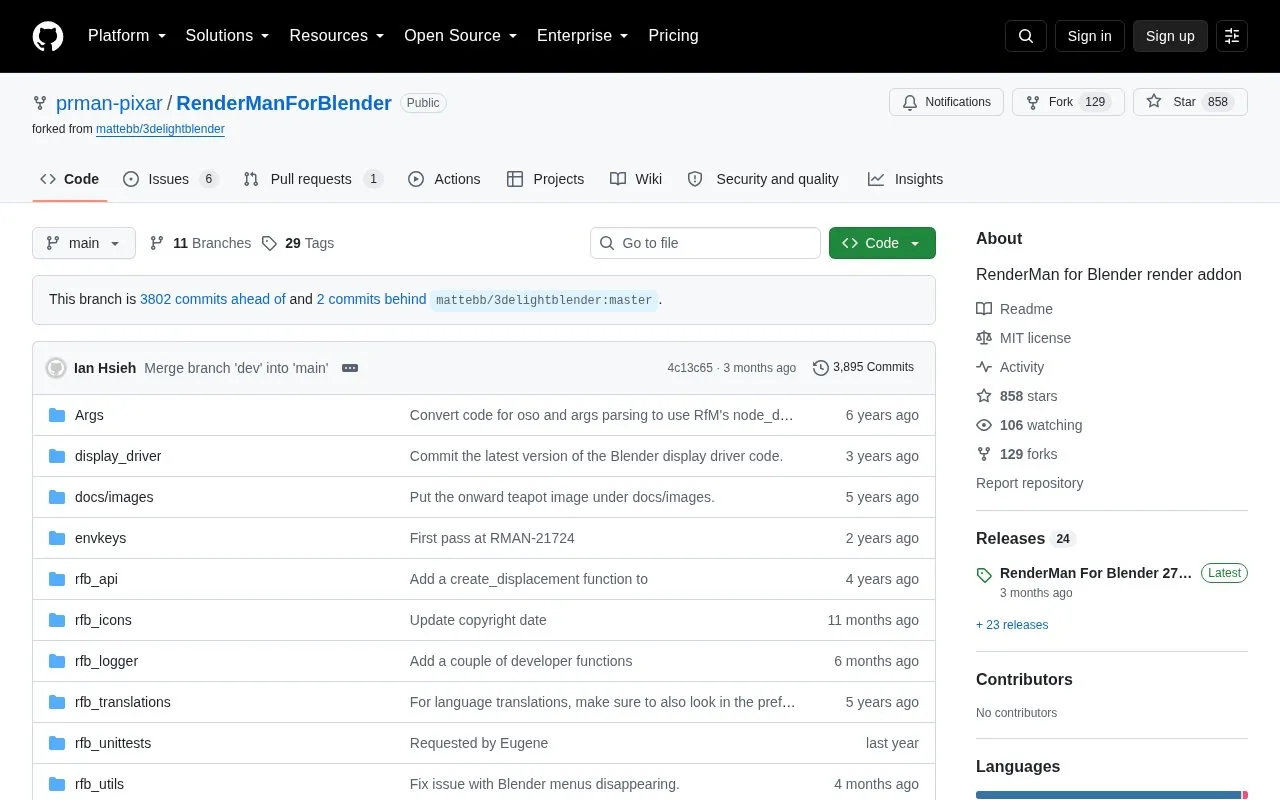Click the Languages color bar
The height and width of the screenshot is (800, 1280).
pyautogui.click(x=1112, y=795)
